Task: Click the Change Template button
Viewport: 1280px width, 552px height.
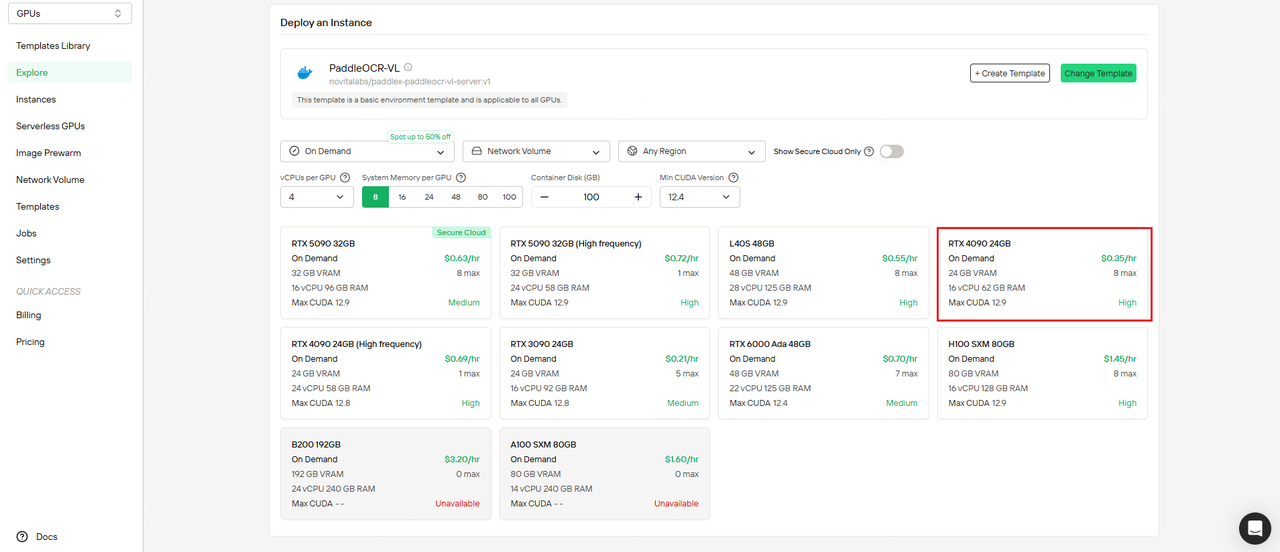Action: (1098, 73)
